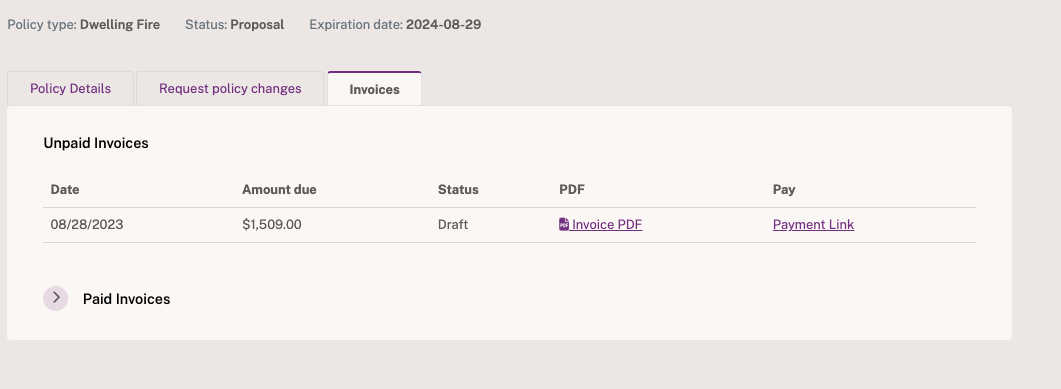Click the Unpaid Invoices heading

(x=96, y=143)
